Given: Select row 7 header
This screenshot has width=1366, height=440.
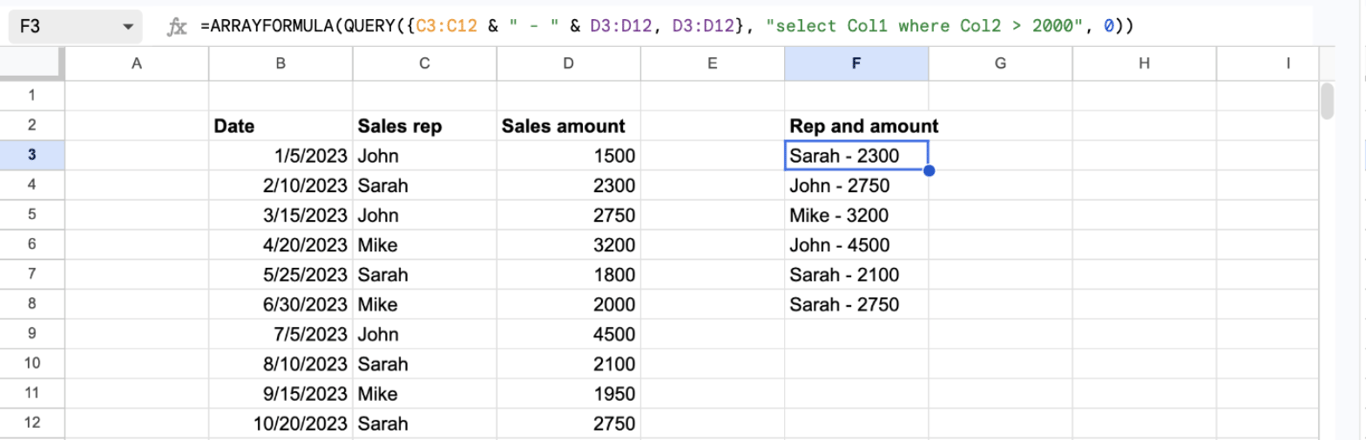Looking at the screenshot, I should [x=32, y=274].
